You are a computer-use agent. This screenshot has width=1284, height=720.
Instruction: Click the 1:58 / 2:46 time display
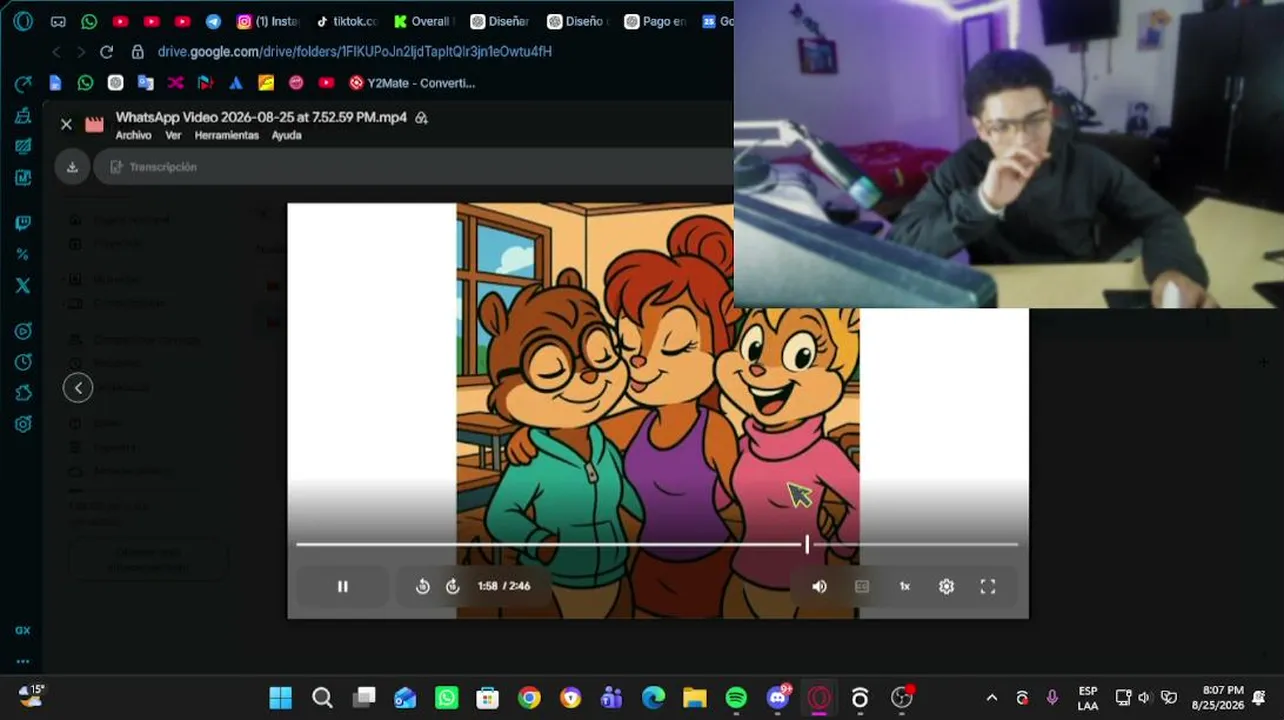click(504, 586)
